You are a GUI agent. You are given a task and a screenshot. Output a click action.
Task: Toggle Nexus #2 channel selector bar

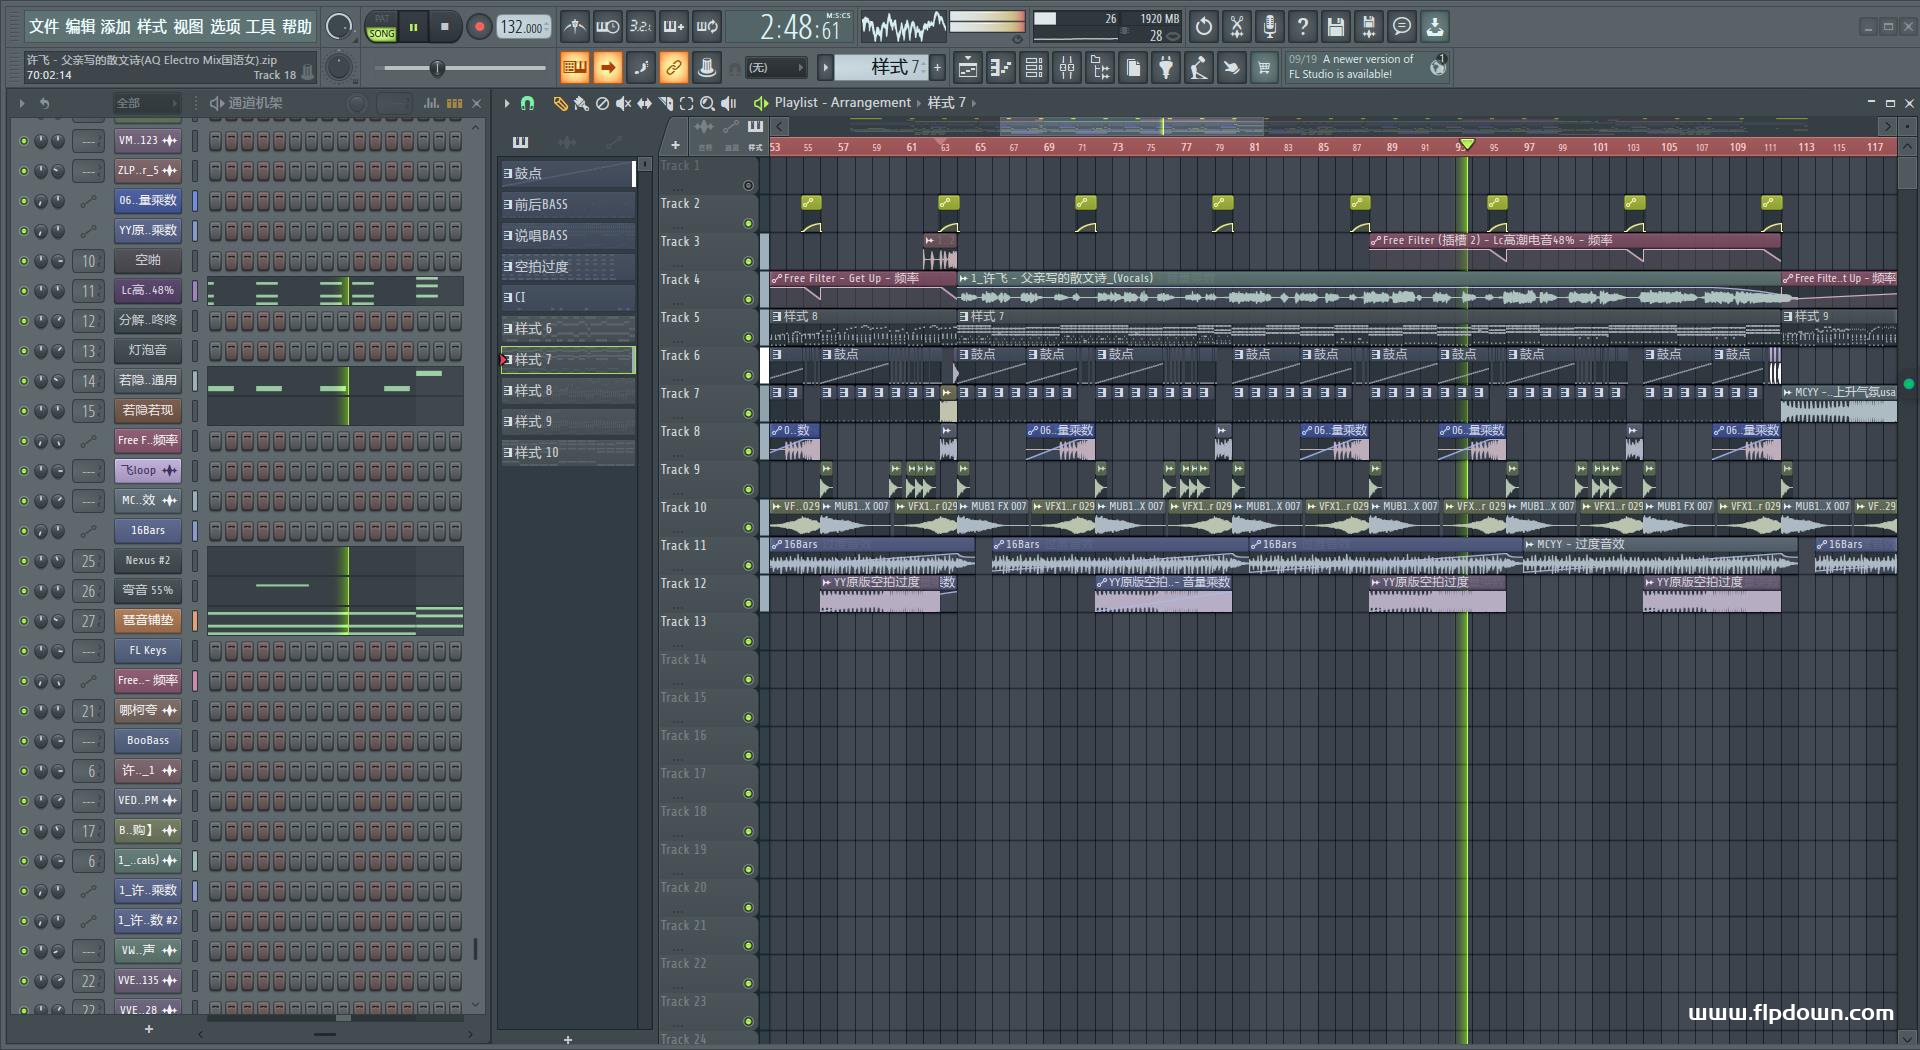[195, 561]
